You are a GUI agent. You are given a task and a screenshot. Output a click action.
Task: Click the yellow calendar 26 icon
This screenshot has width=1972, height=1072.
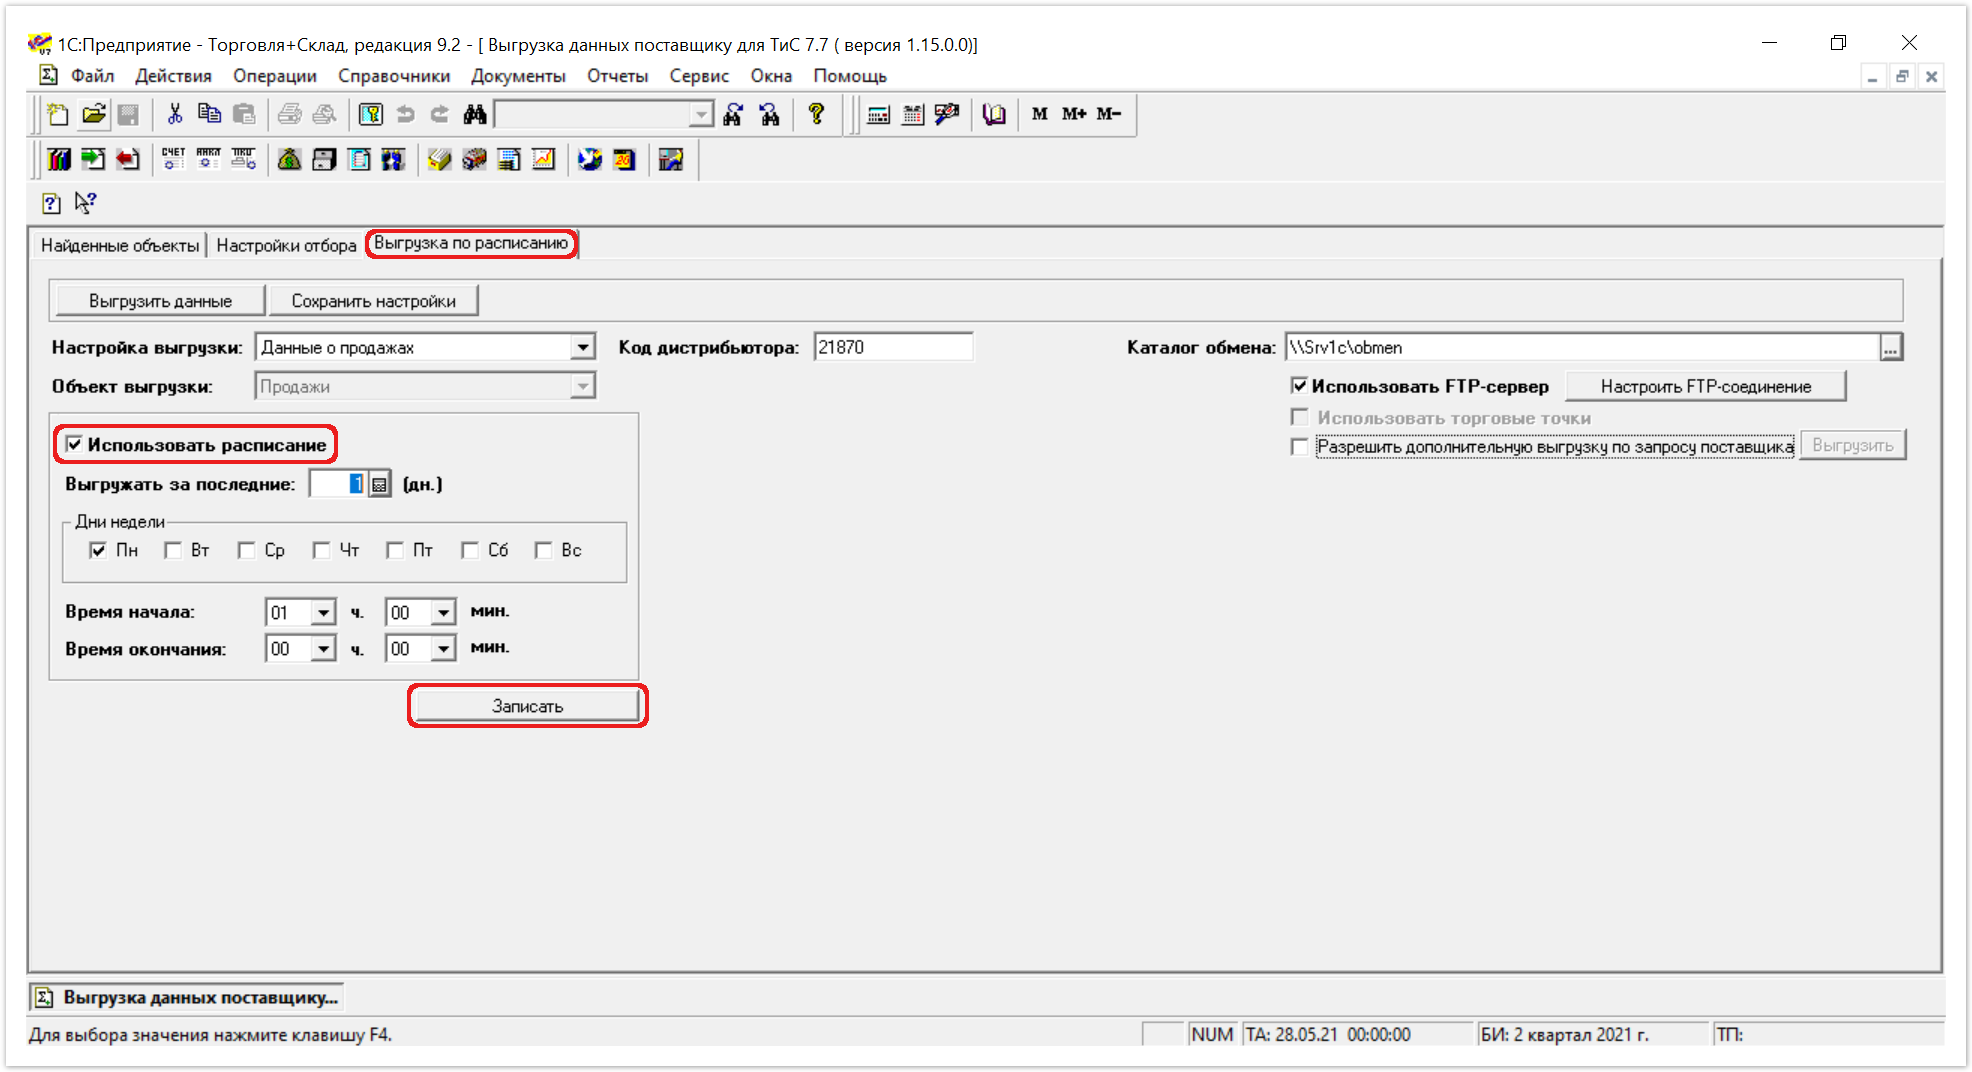point(624,159)
